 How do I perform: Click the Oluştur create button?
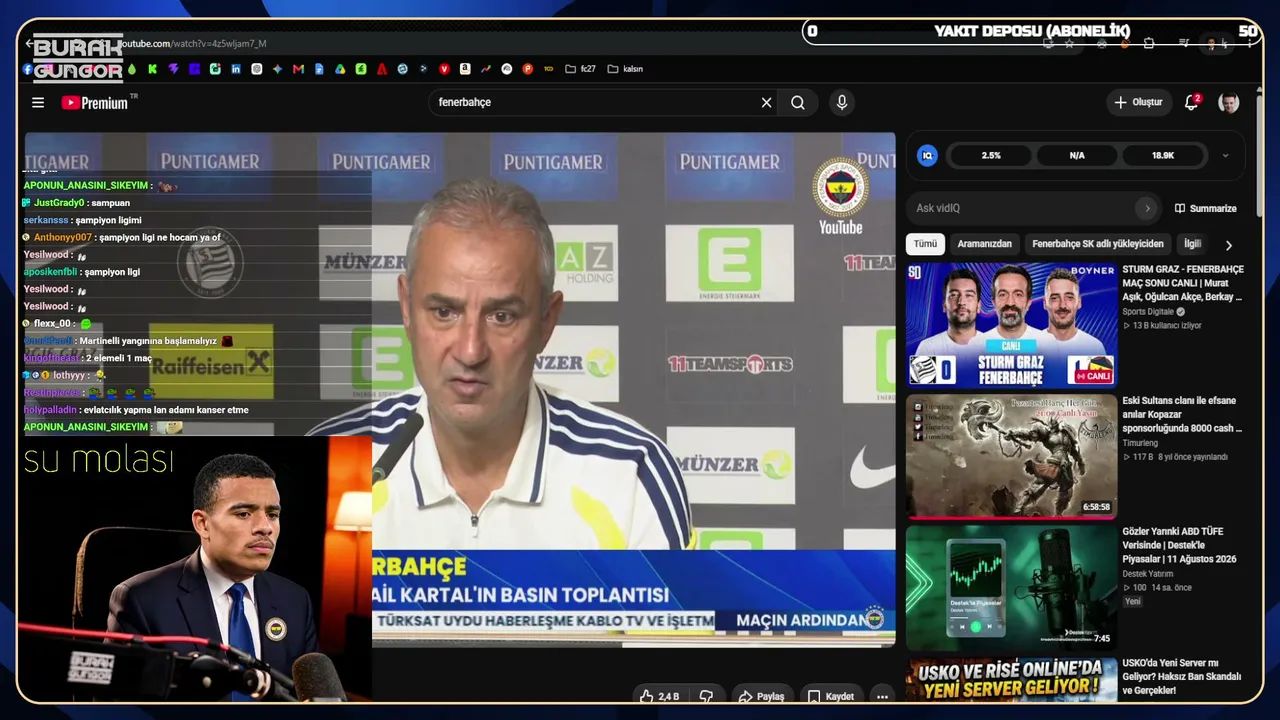(x=1139, y=102)
